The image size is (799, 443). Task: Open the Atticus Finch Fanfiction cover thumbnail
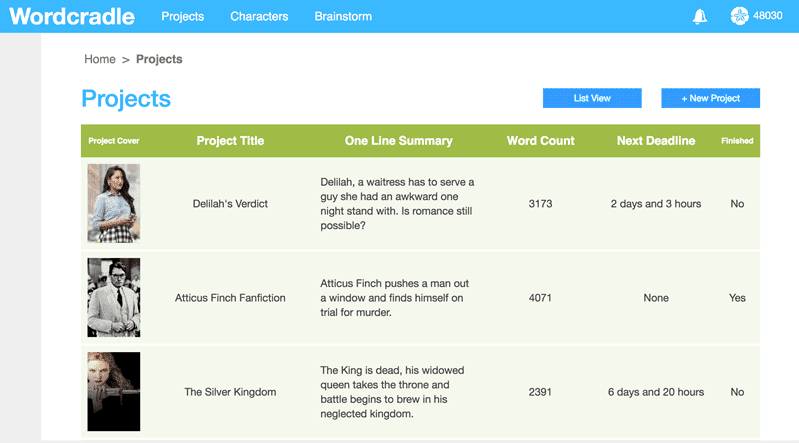[x=114, y=297]
